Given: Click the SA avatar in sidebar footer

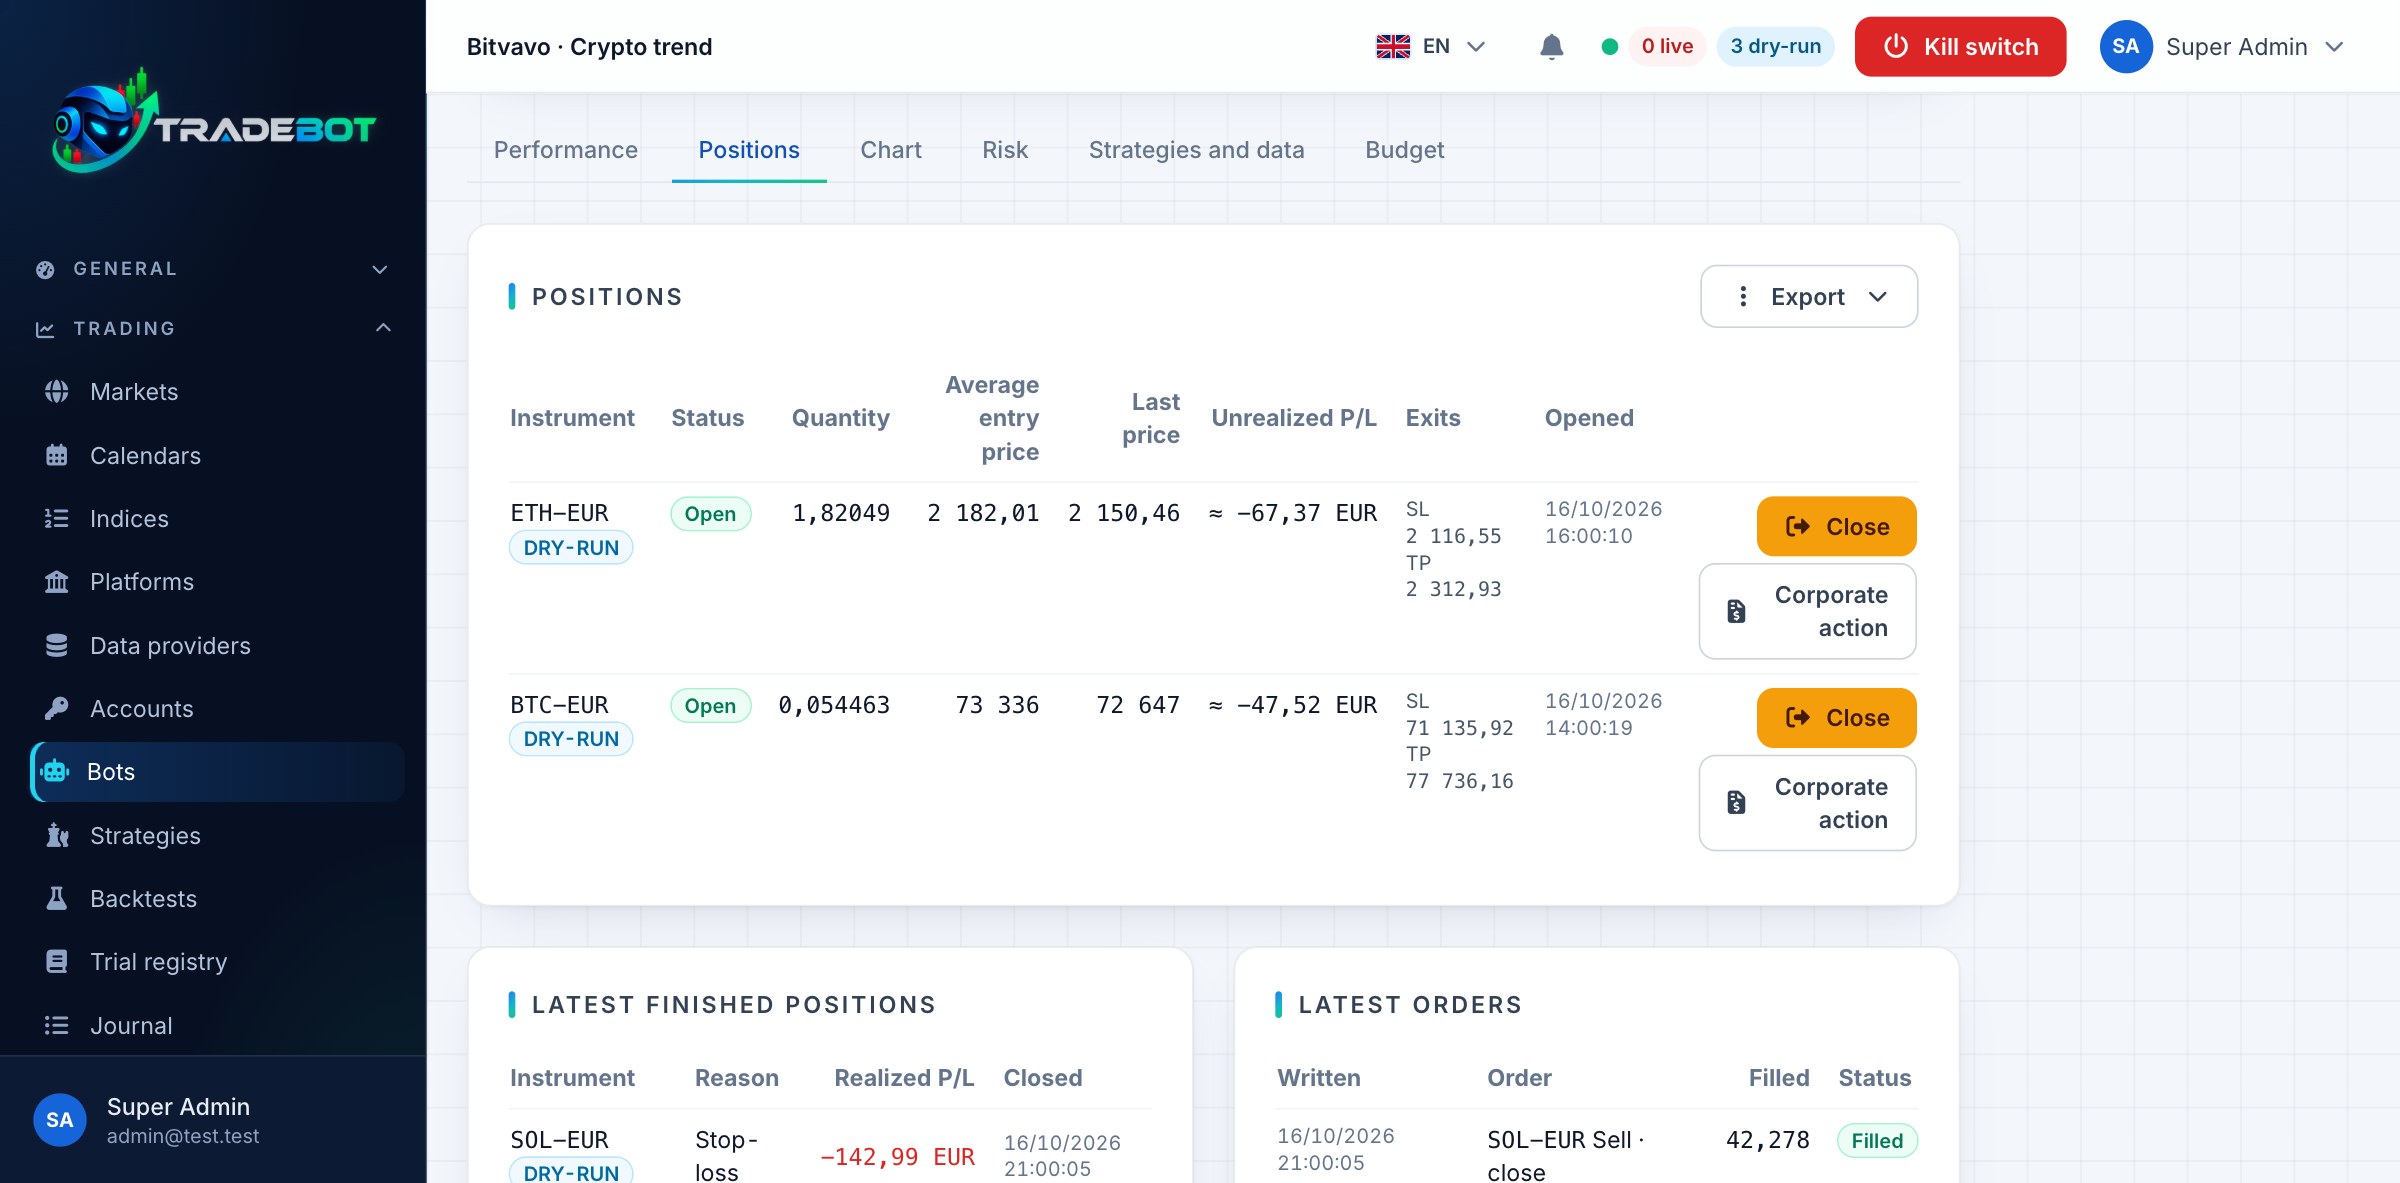Looking at the screenshot, I should pyautogui.click(x=60, y=1120).
